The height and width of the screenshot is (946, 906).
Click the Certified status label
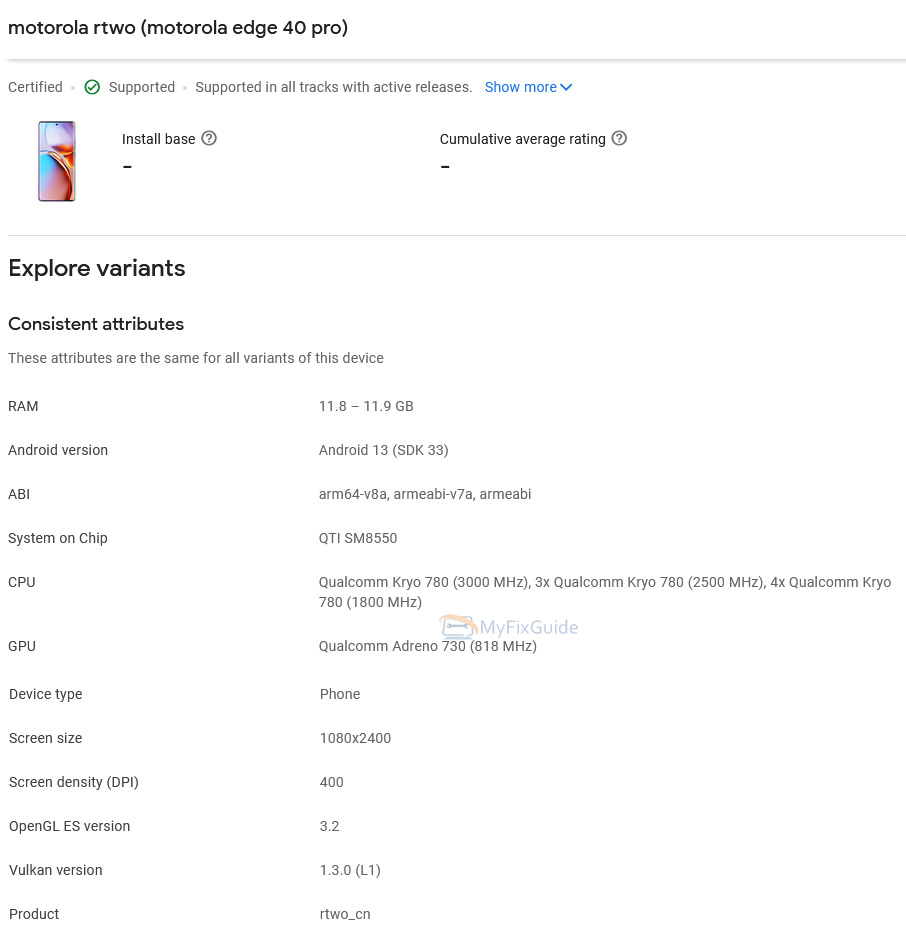pyautogui.click(x=35, y=87)
